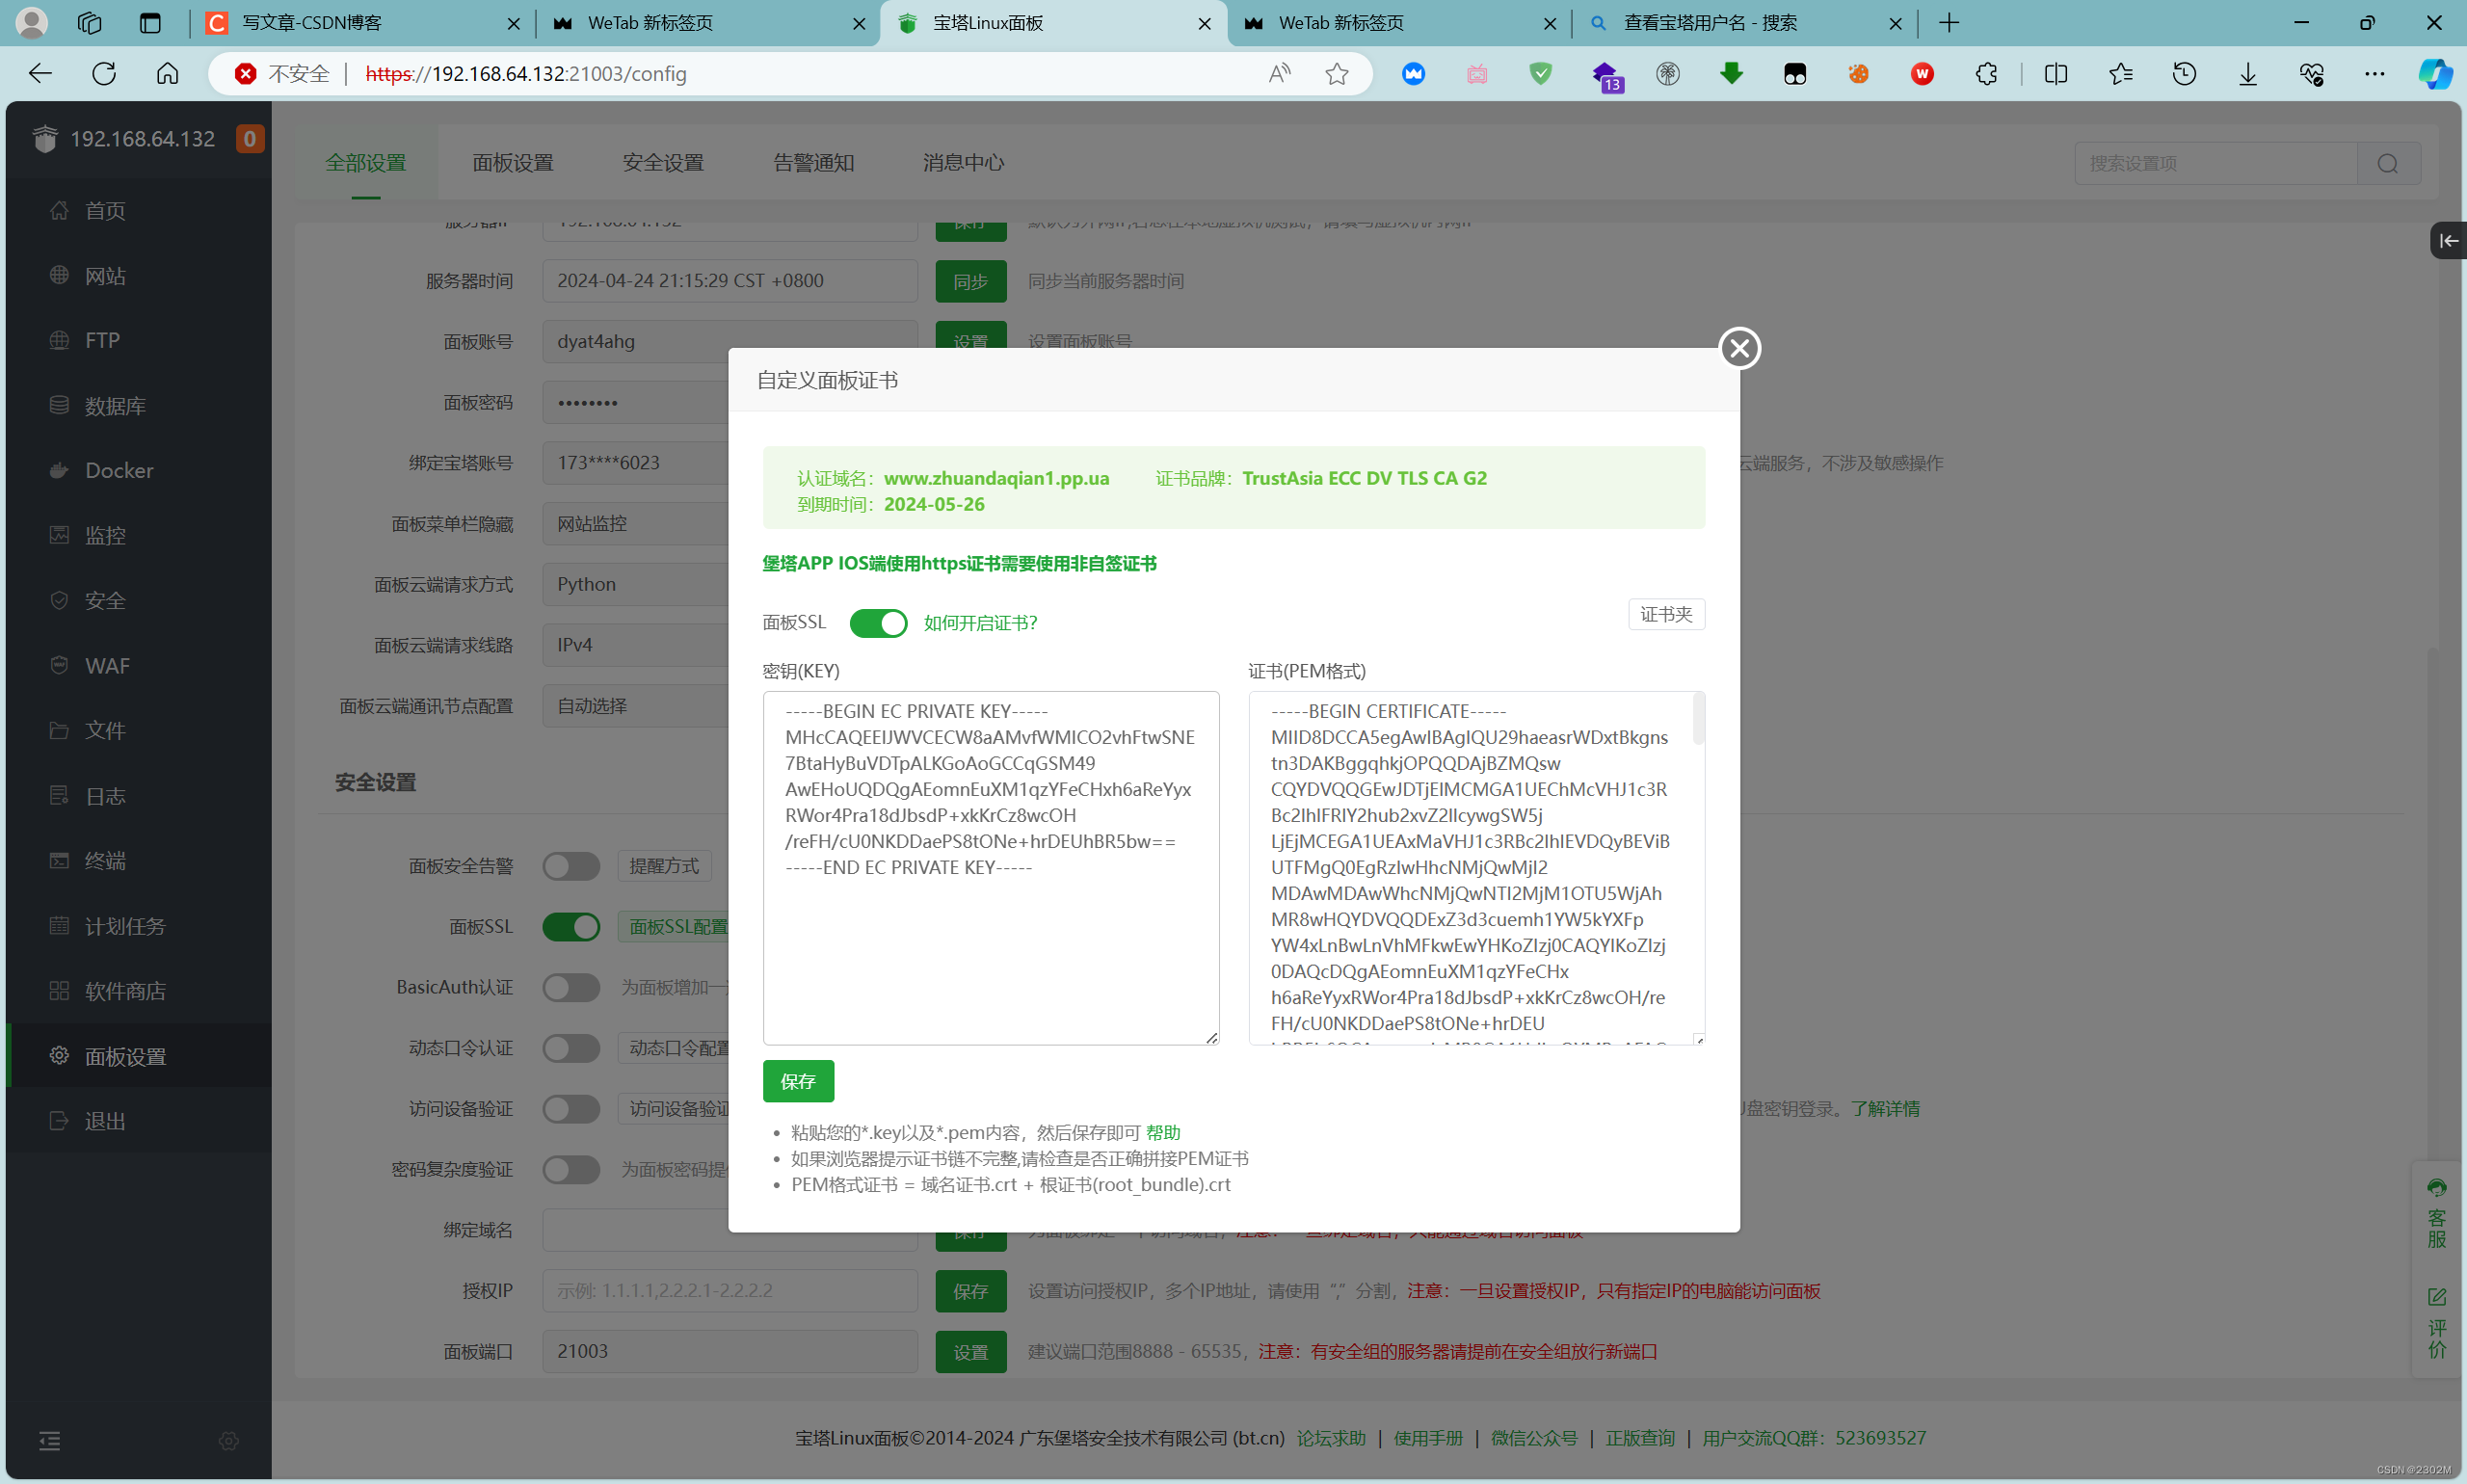Viewport: 2467px width, 1484px height.
Task: Click the sidebar collapse icon at bottom left
Action: coord(49,1440)
